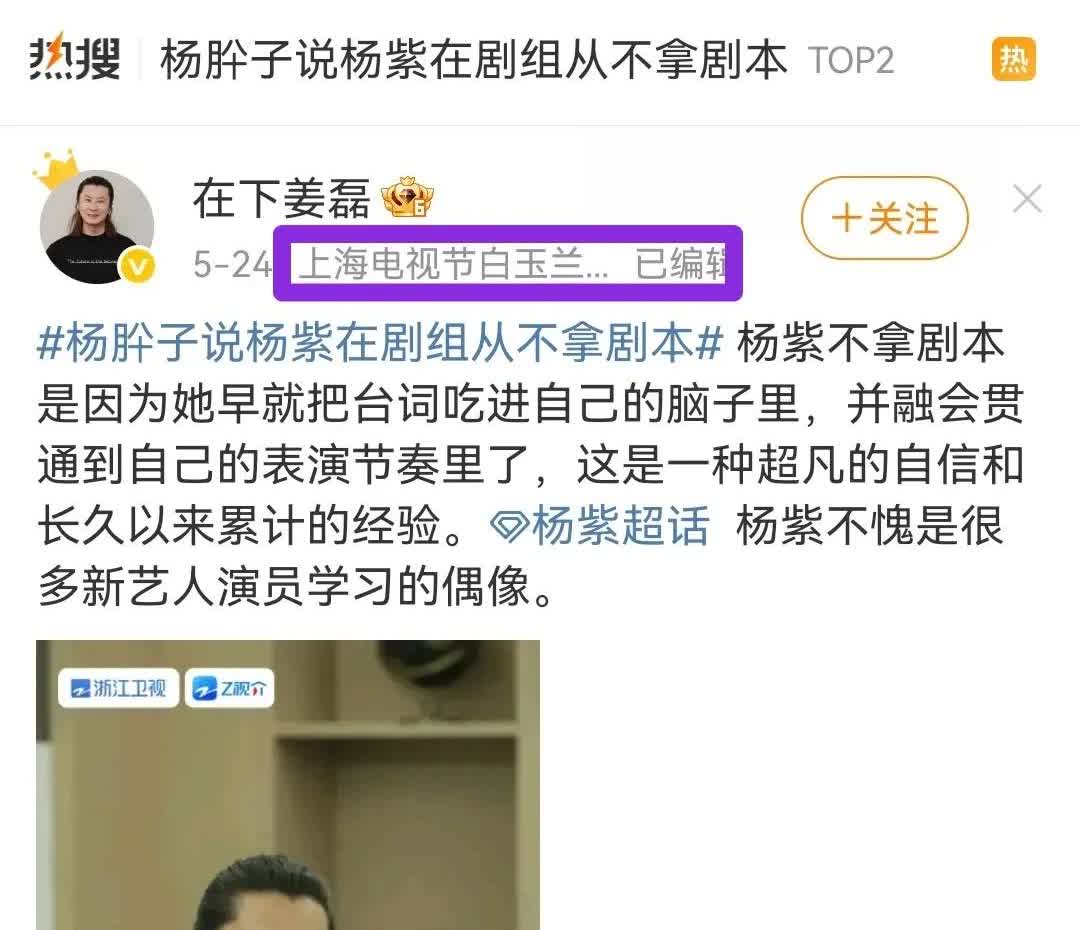The image size is (1080, 930).
Task: Tap the 热搜 hot search logo
Action: click(74, 59)
